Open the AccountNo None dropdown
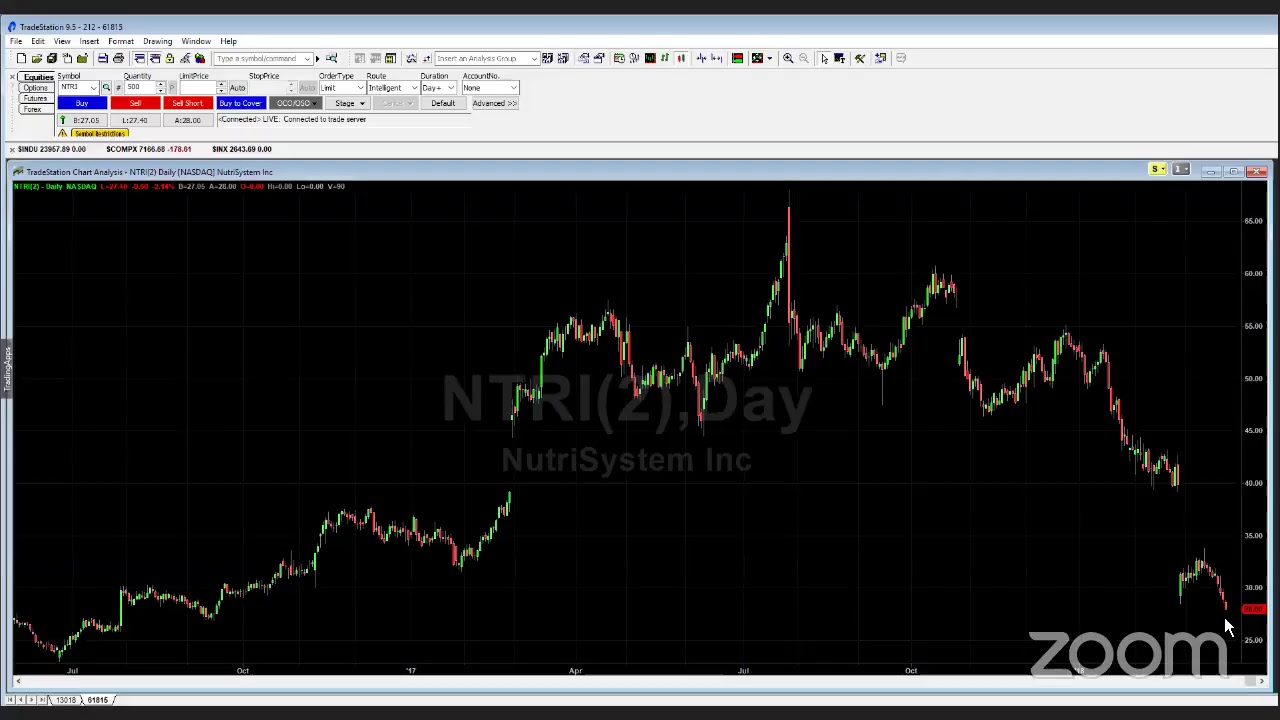Screen dimensions: 1280x720 pos(513,87)
